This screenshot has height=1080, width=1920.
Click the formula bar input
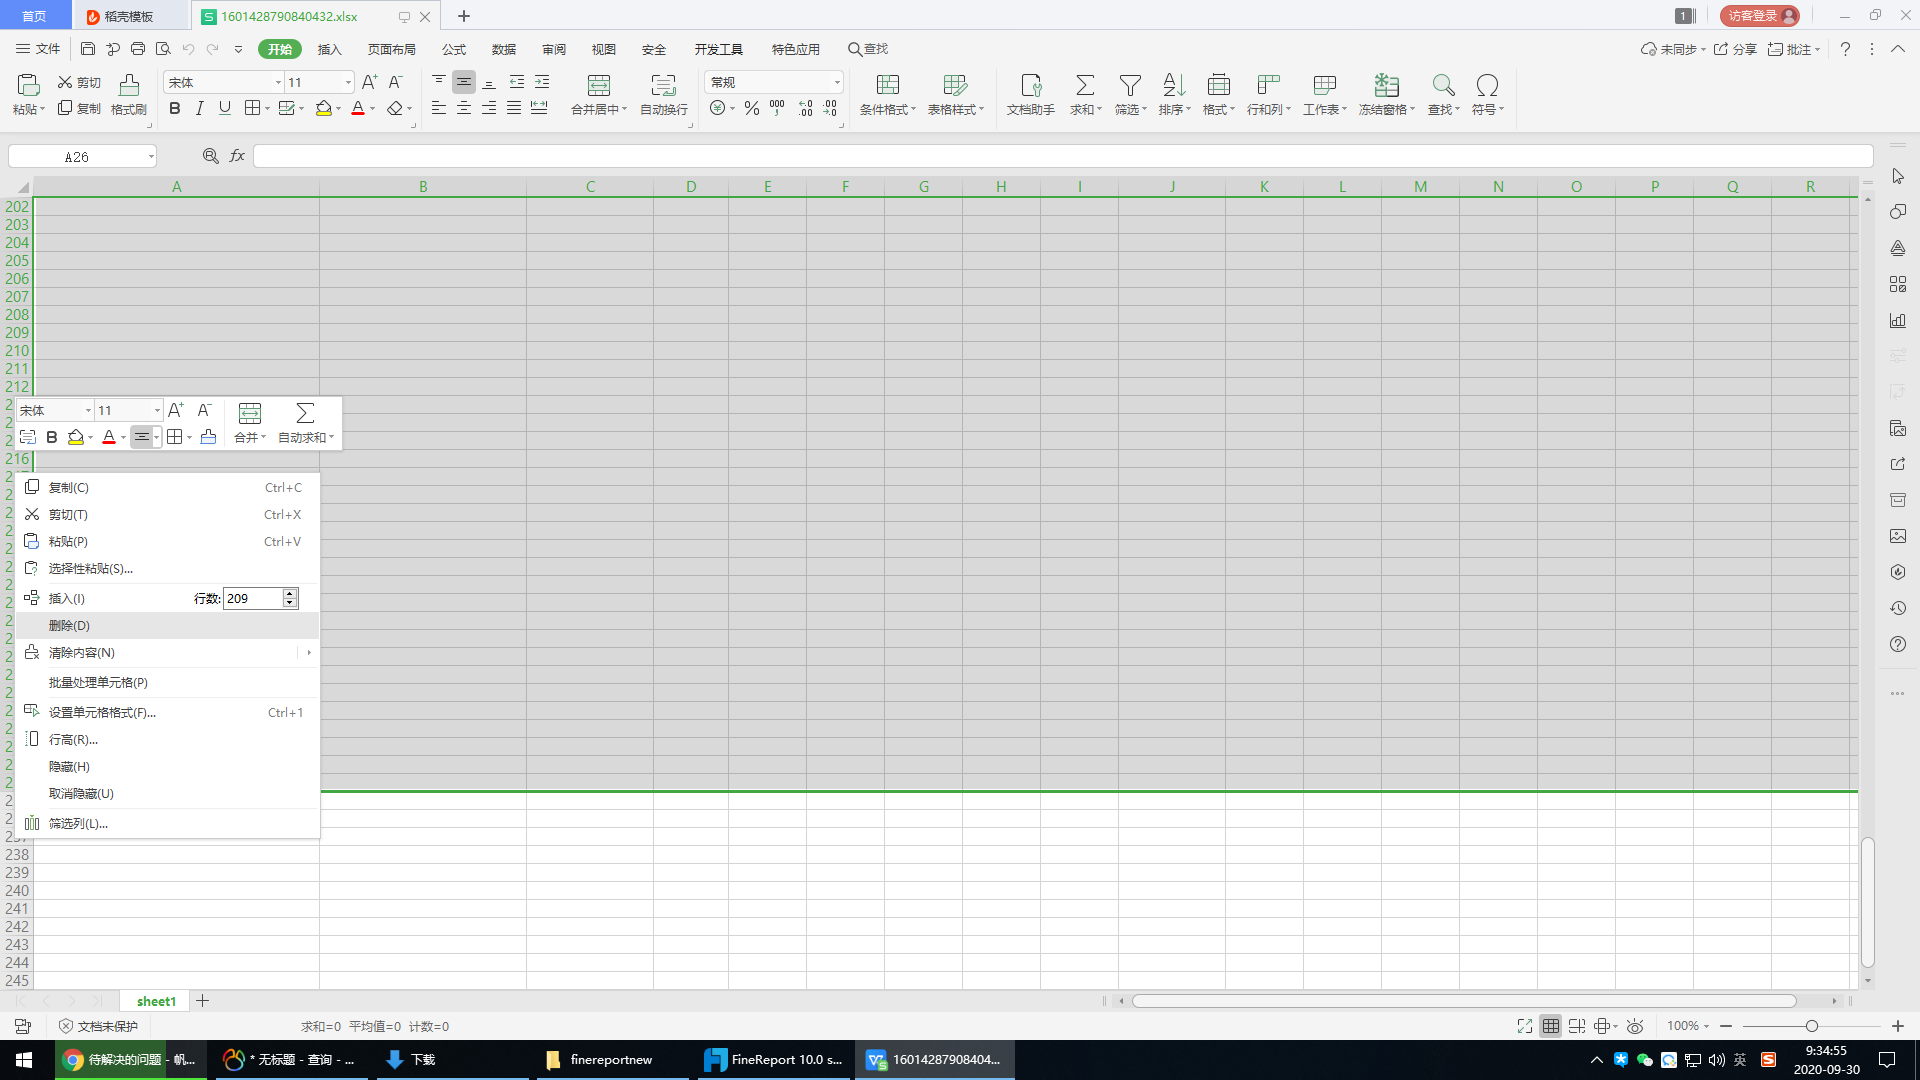[x=1063, y=156]
